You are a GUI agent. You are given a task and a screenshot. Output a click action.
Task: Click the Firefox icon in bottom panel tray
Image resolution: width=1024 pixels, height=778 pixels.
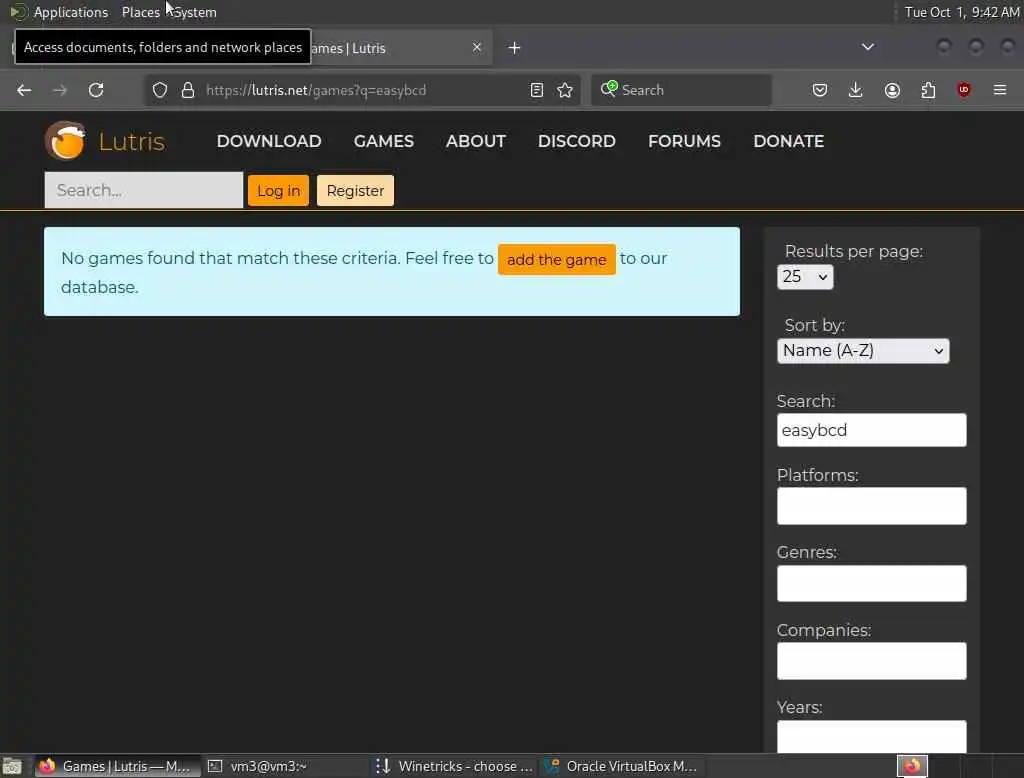(912, 766)
